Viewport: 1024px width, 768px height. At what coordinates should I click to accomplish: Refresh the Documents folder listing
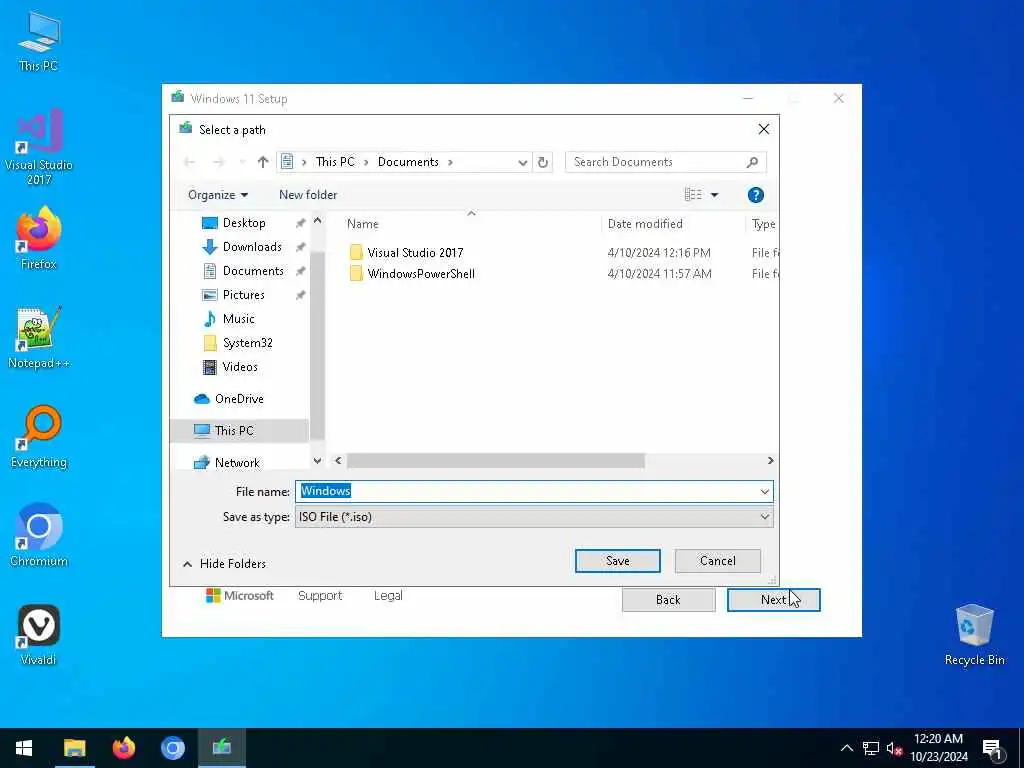click(543, 162)
